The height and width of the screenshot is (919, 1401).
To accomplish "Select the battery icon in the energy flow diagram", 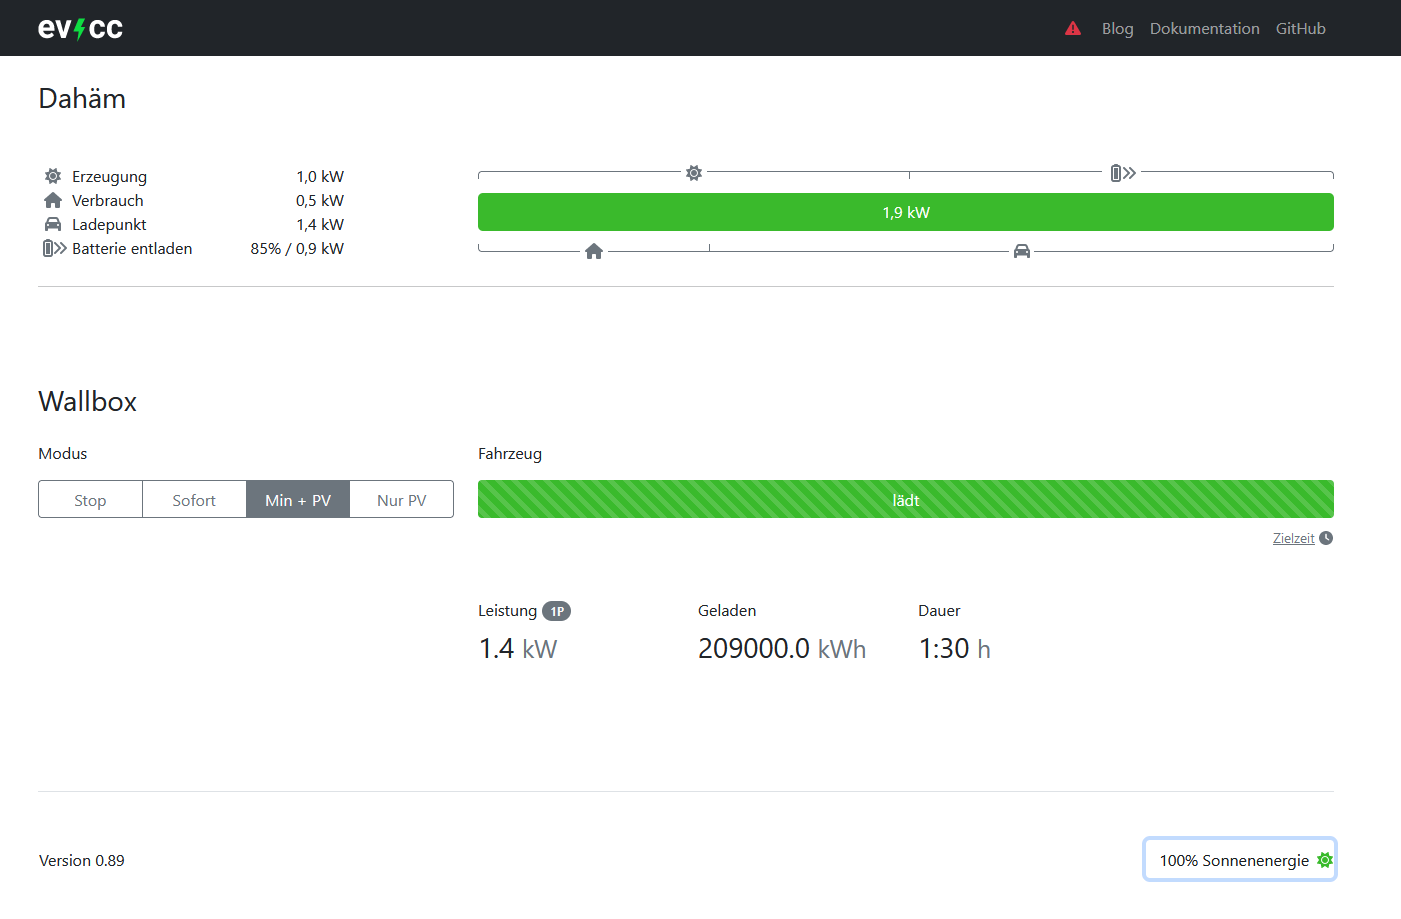I will pos(1121,172).
